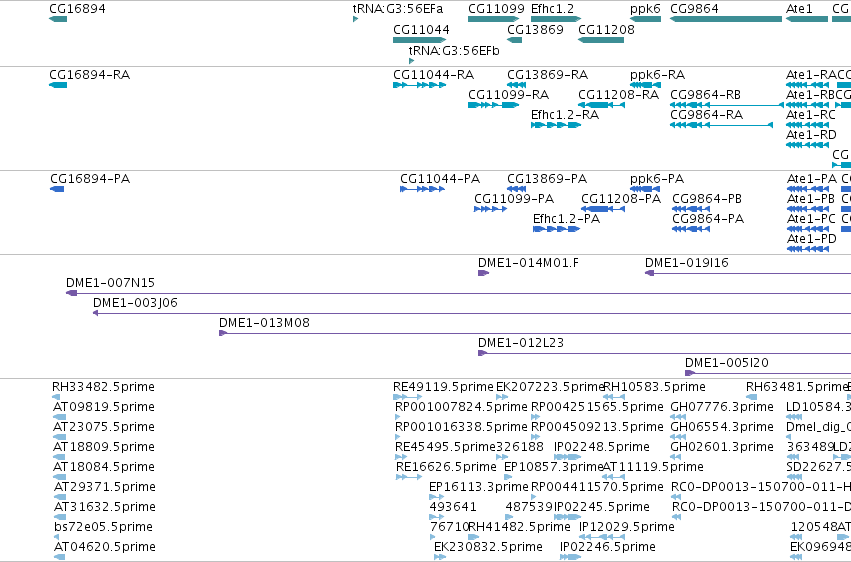
Task: Open the DME1-003J06 clone label
Action: pyautogui.click(x=135, y=303)
